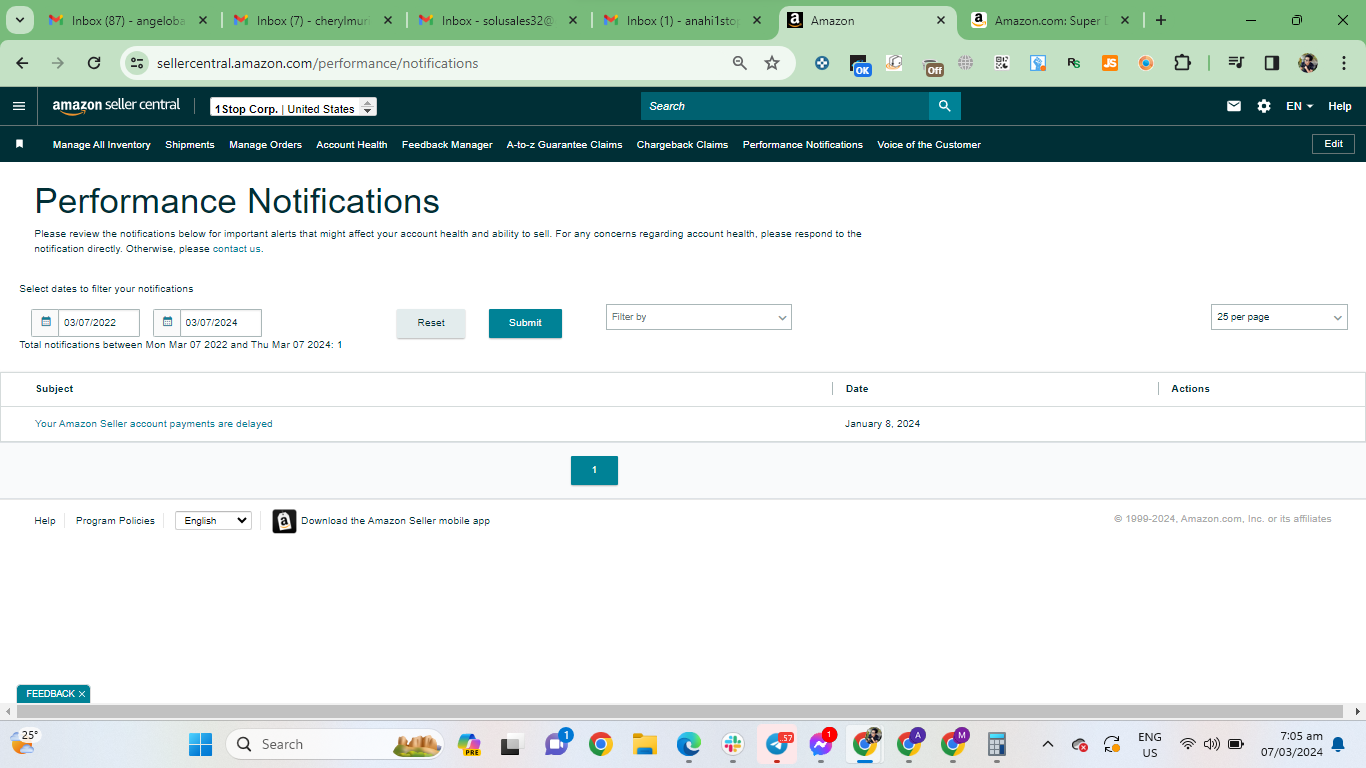Edit the start date field 03/07/2022
The width and height of the screenshot is (1366, 768).
pos(99,322)
